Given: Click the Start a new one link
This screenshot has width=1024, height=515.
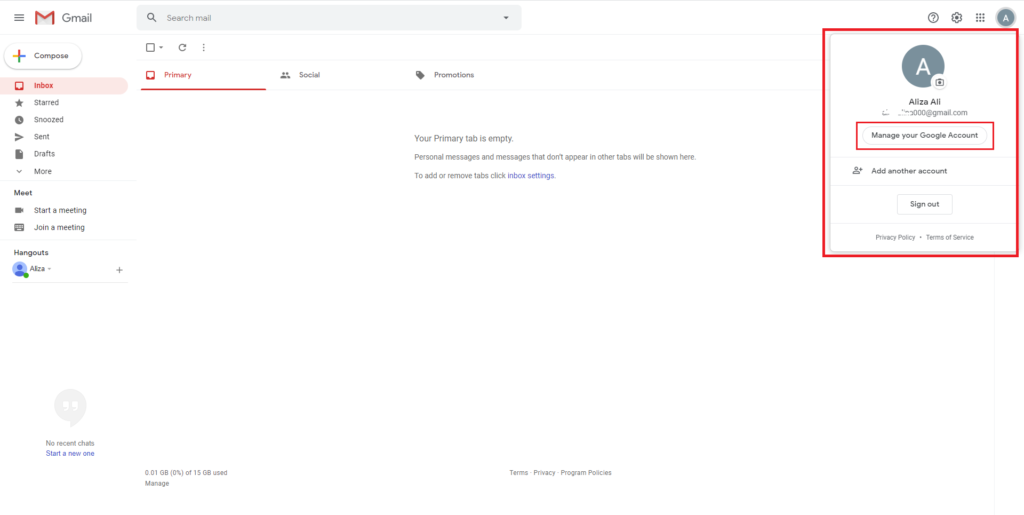Looking at the screenshot, I should [70, 453].
